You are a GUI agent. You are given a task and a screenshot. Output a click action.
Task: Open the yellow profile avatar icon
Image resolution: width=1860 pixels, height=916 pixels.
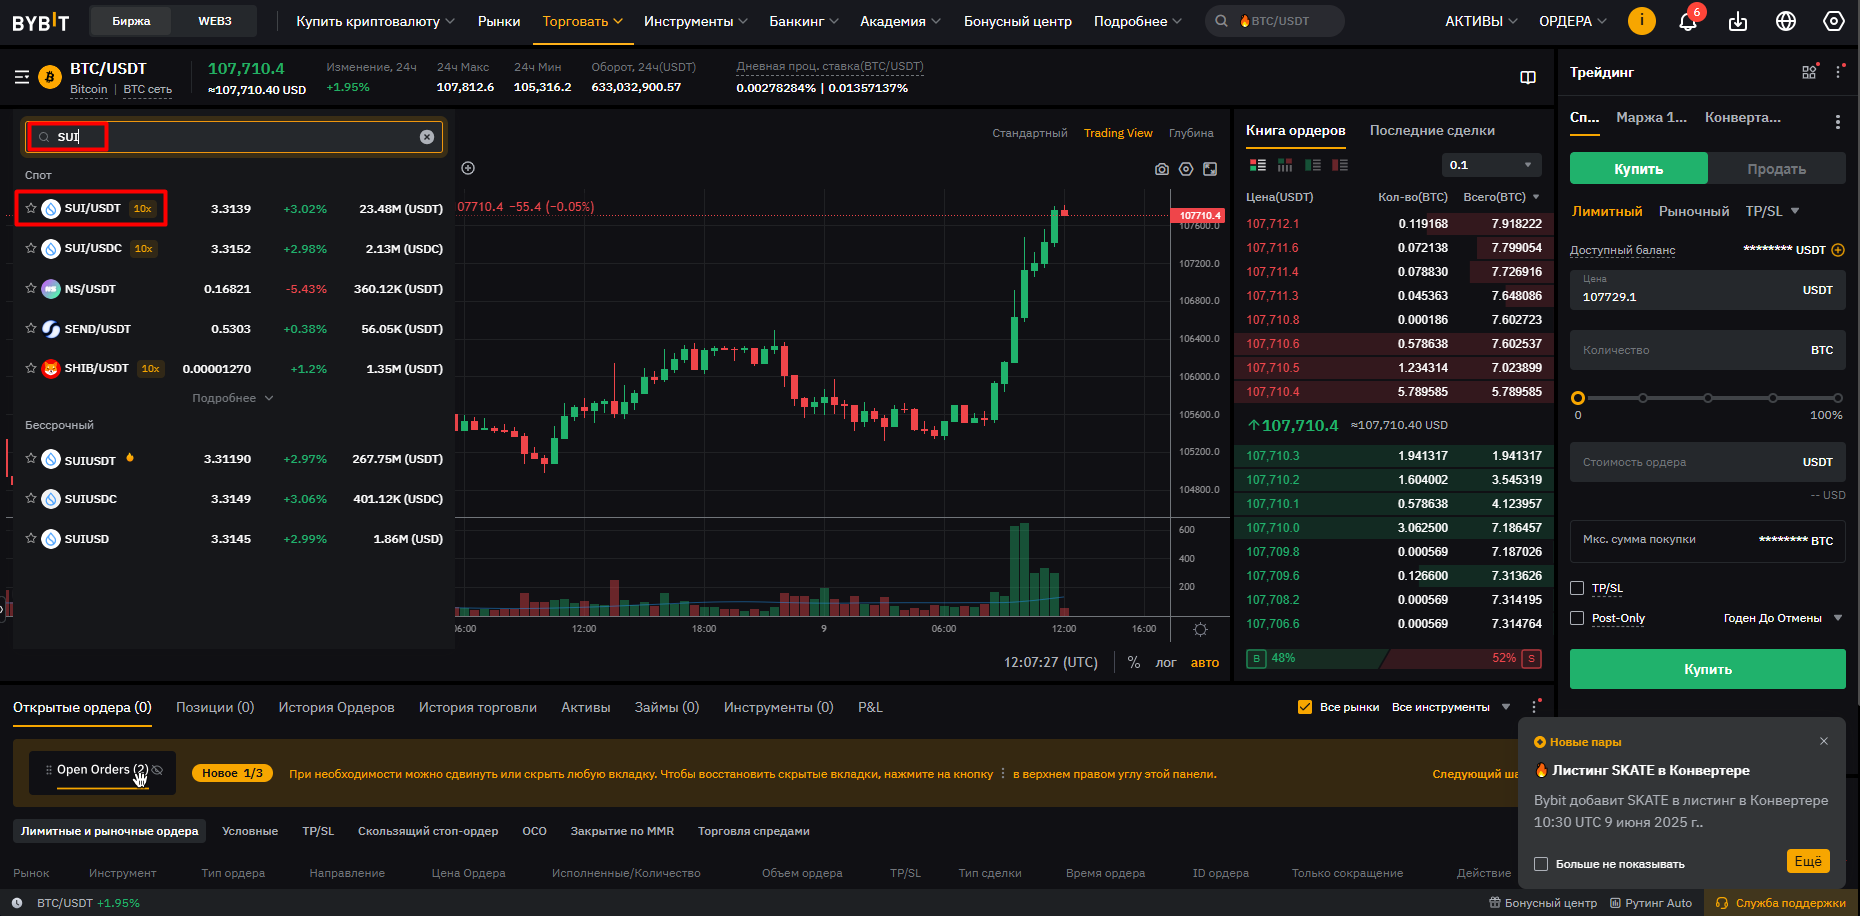[x=1642, y=20]
